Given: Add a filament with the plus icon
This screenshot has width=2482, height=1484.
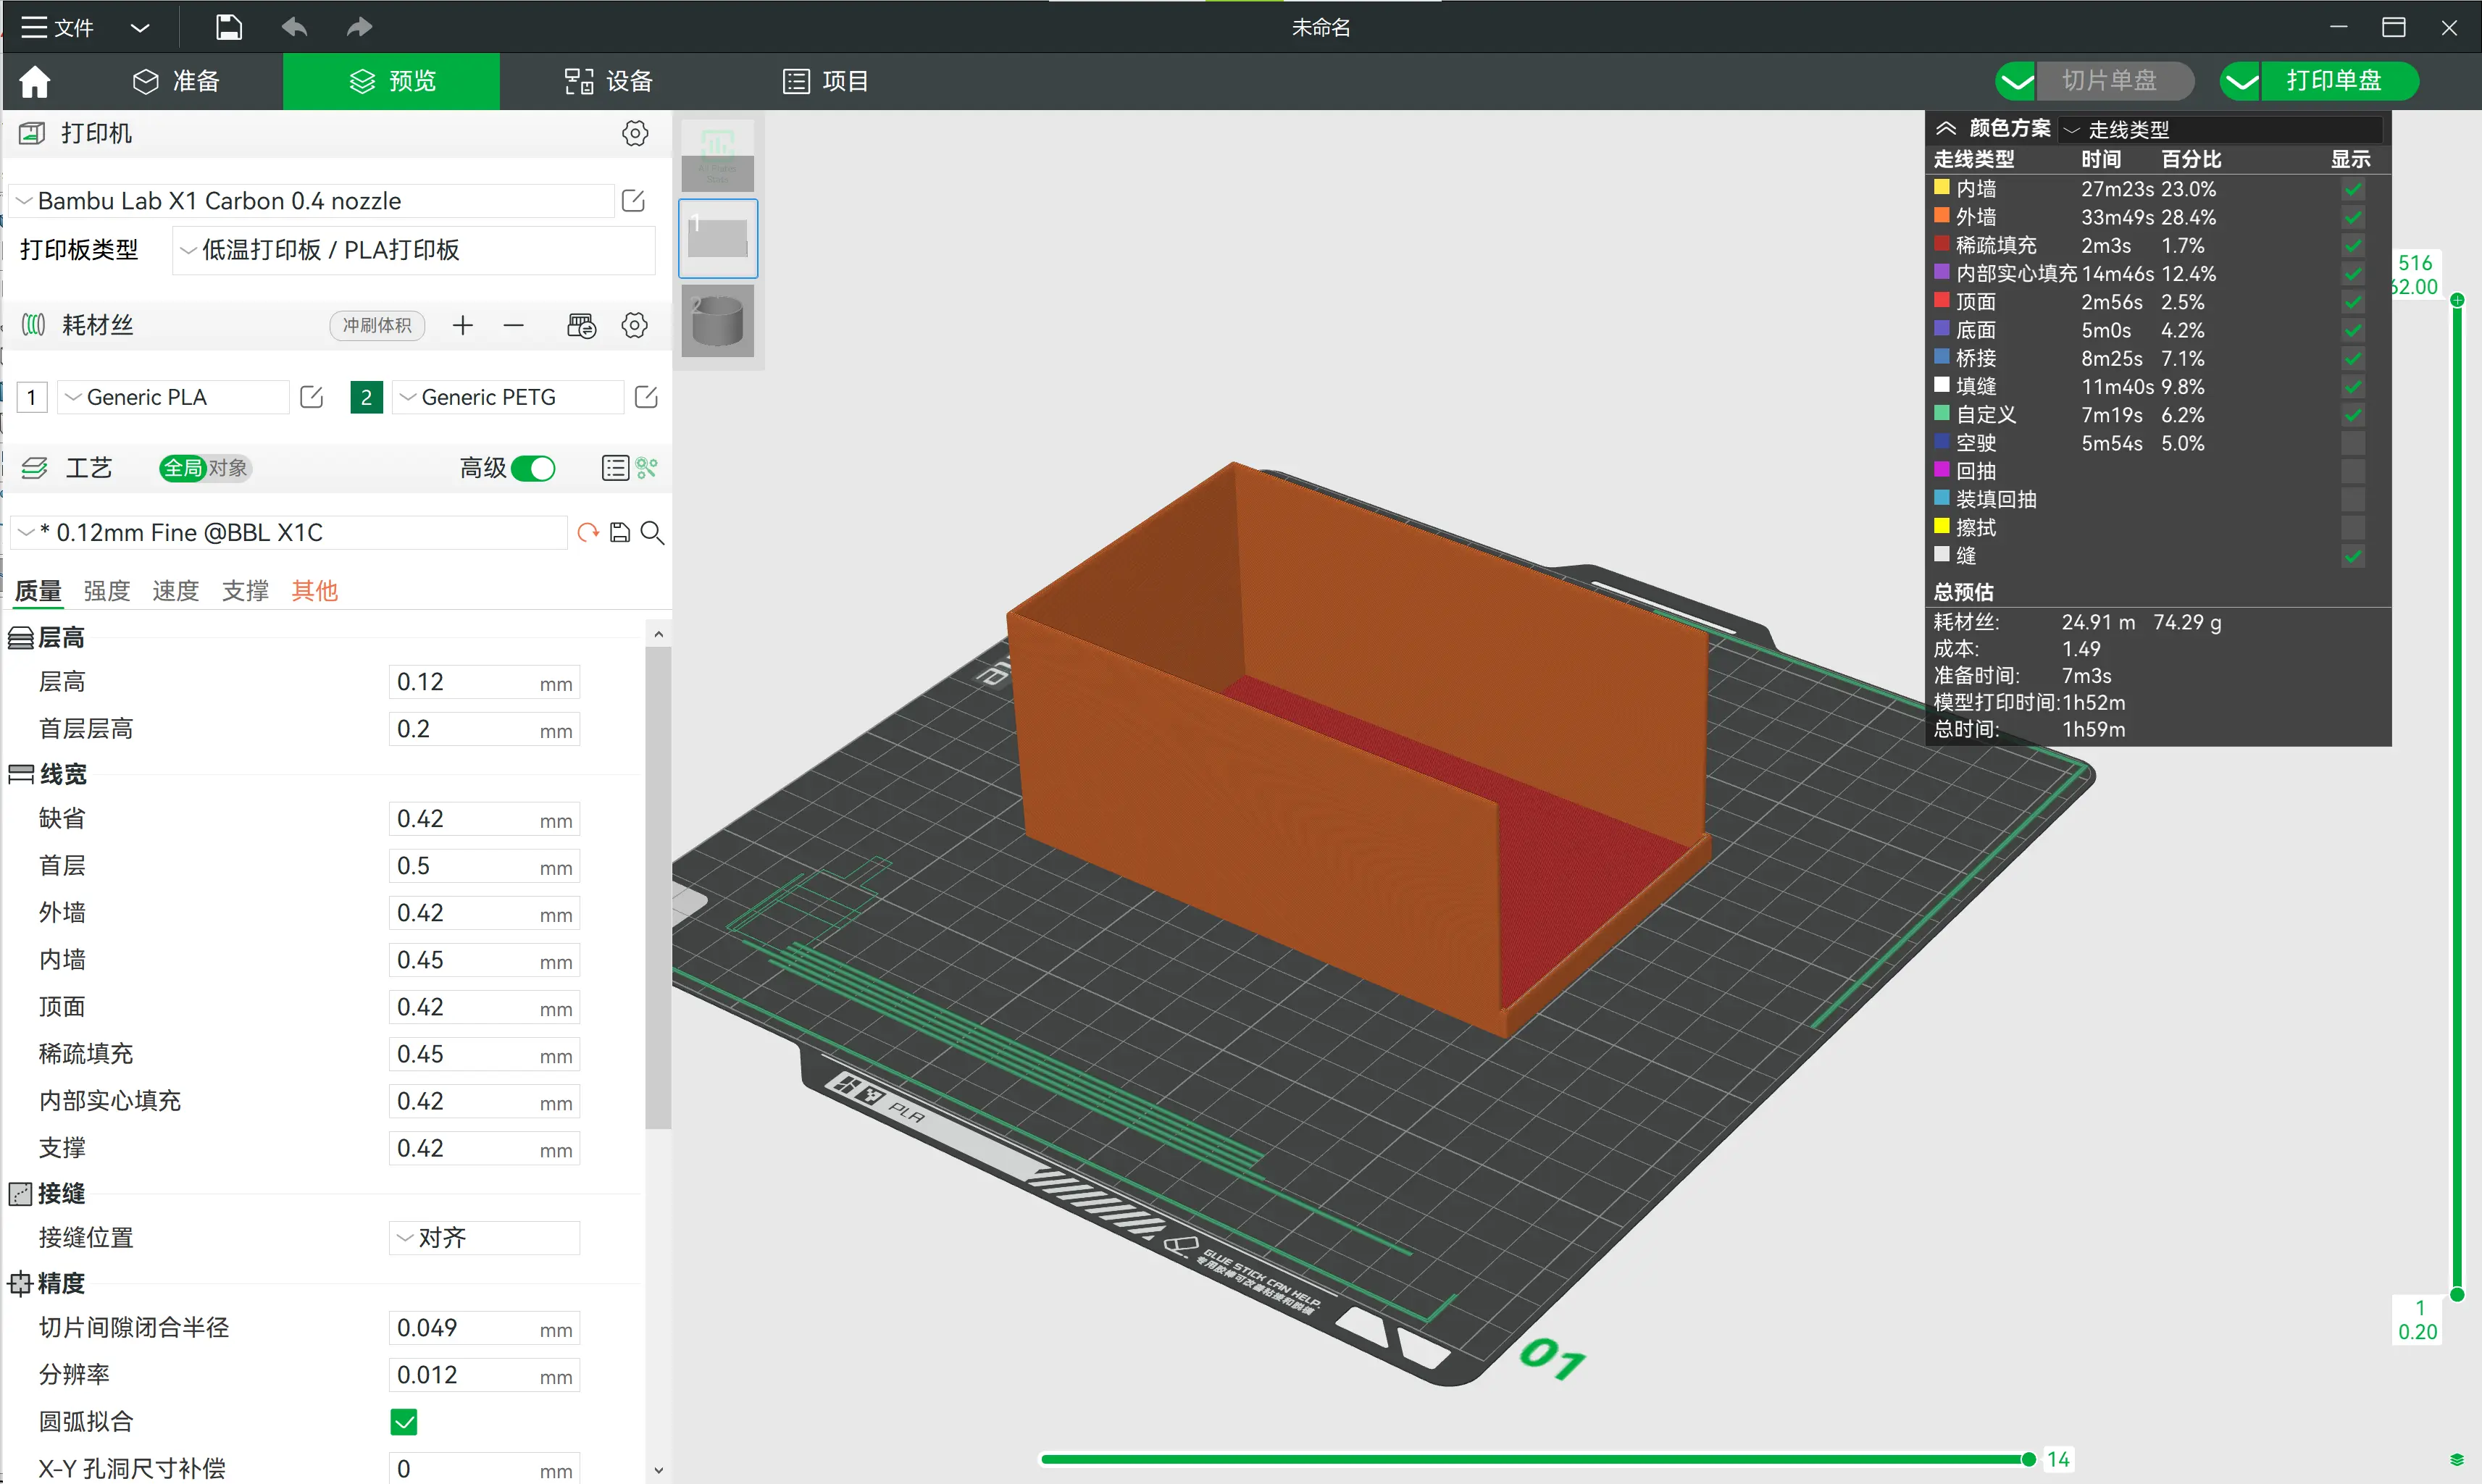Looking at the screenshot, I should click(462, 325).
